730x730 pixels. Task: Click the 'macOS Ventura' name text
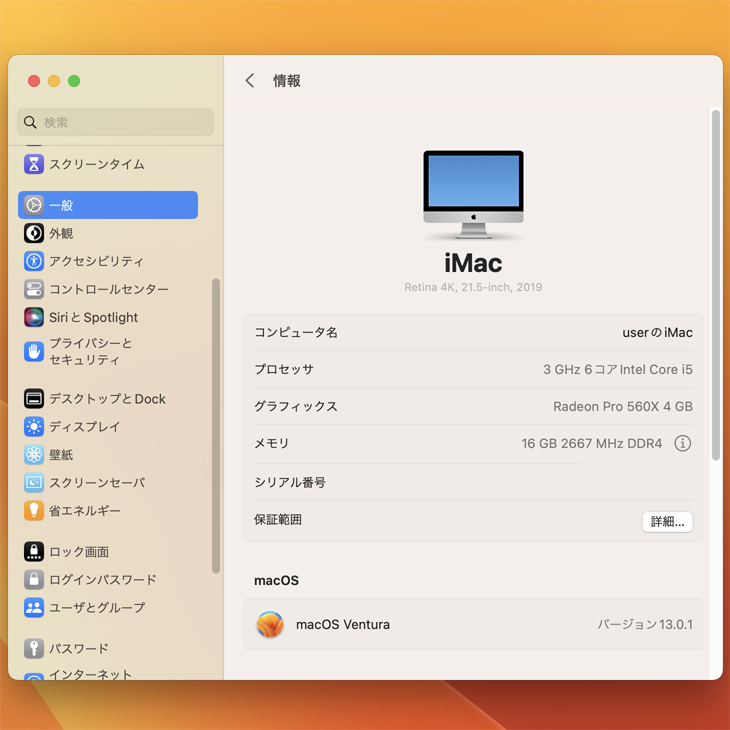click(343, 624)
